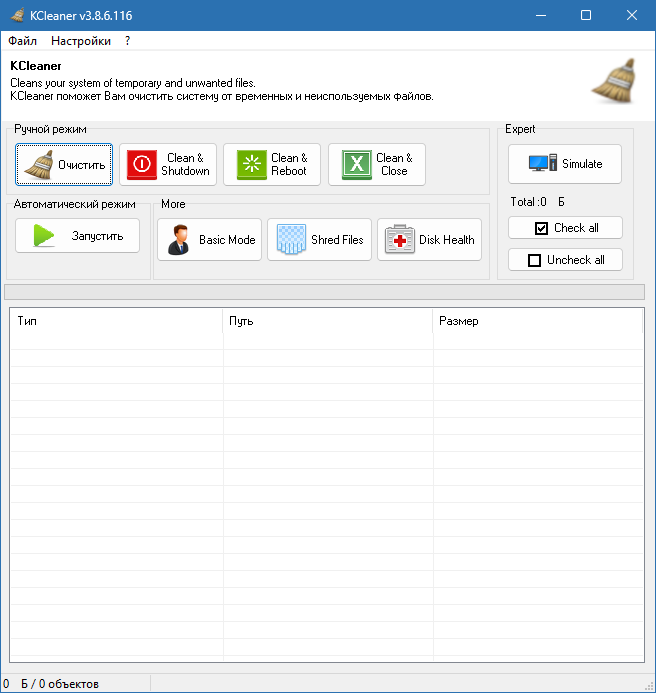This screenshot has height=693, width=656.
Task: Click the Basic Mode label
Action: (227, 240)
